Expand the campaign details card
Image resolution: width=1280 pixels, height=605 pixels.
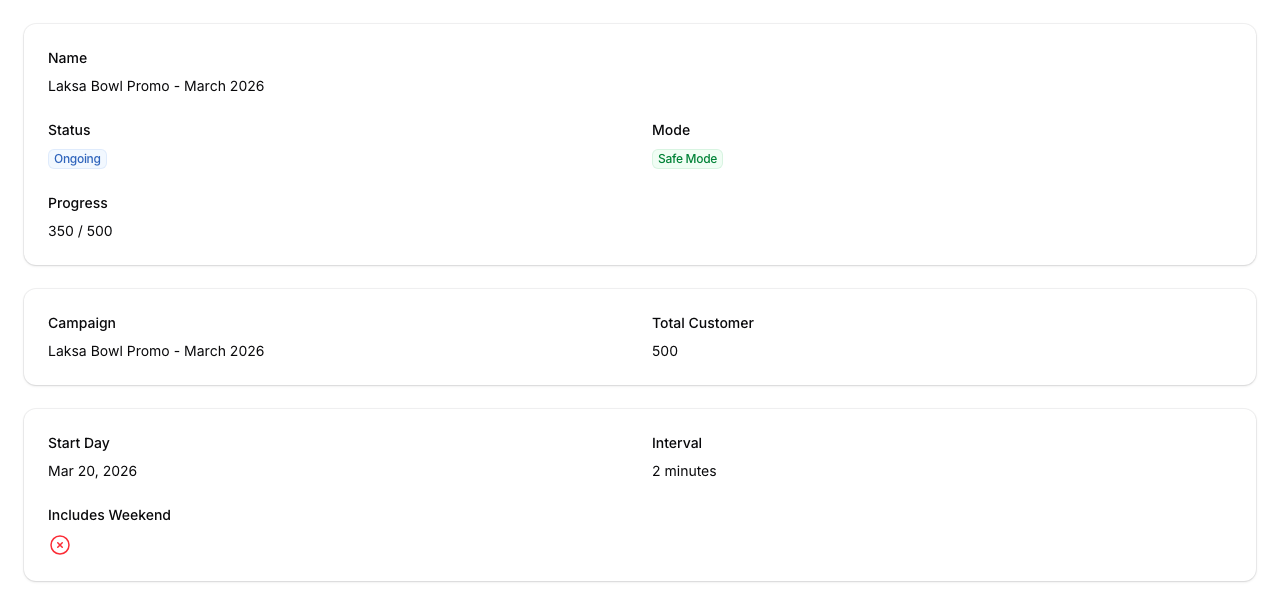[640, 336]
